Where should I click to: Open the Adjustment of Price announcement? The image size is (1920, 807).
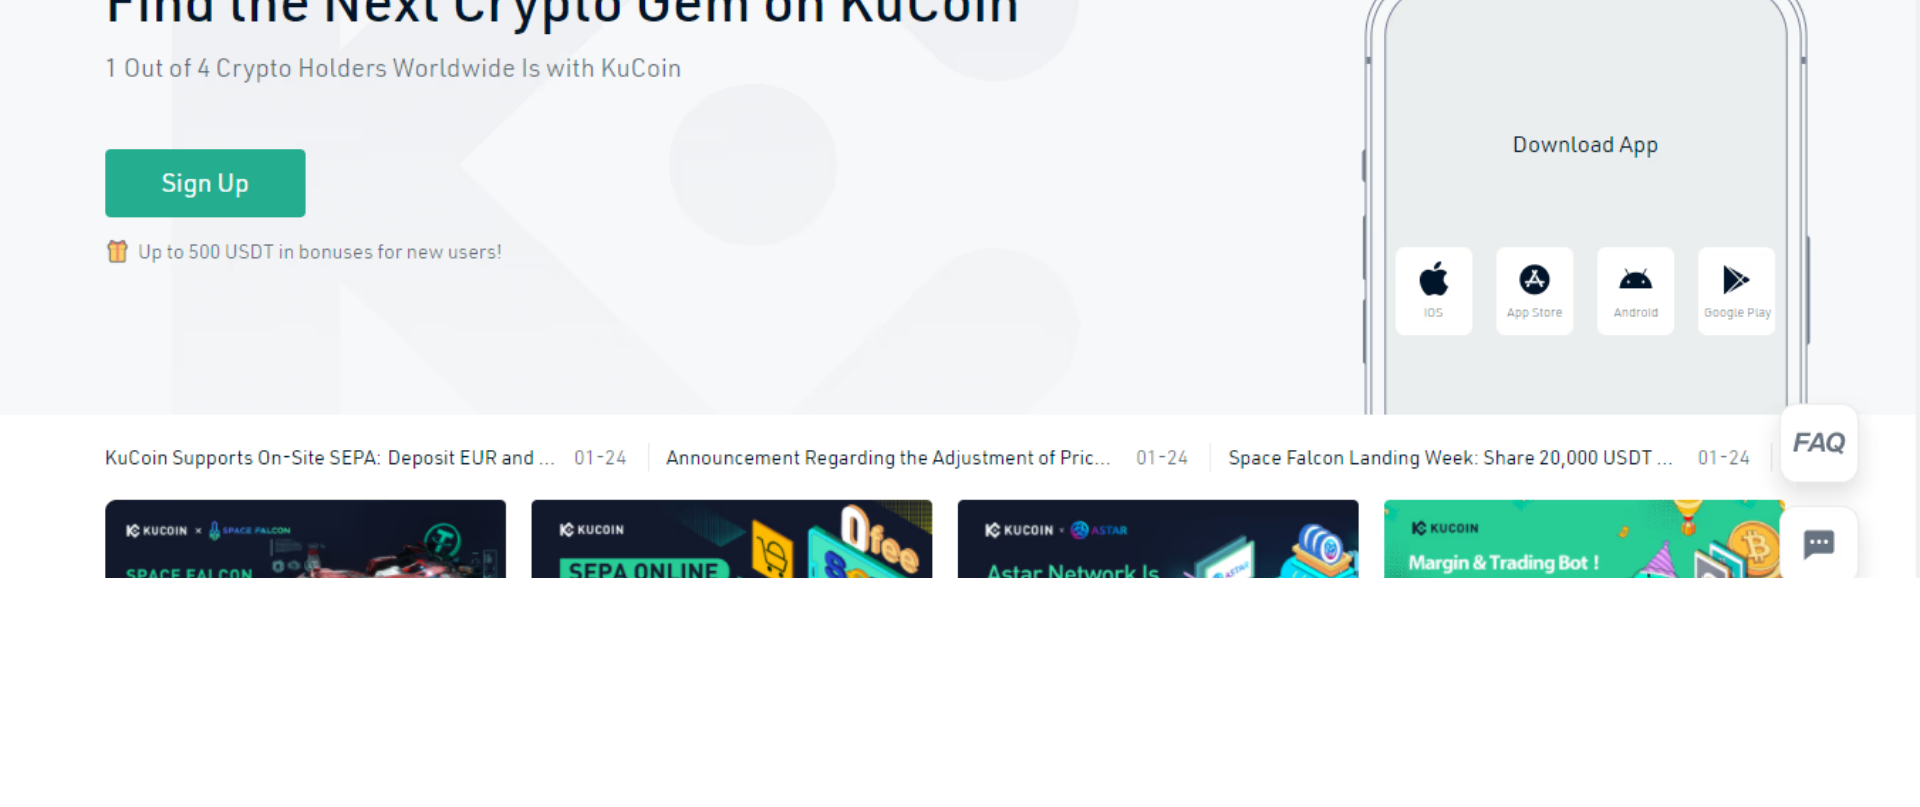coord(888,458)
